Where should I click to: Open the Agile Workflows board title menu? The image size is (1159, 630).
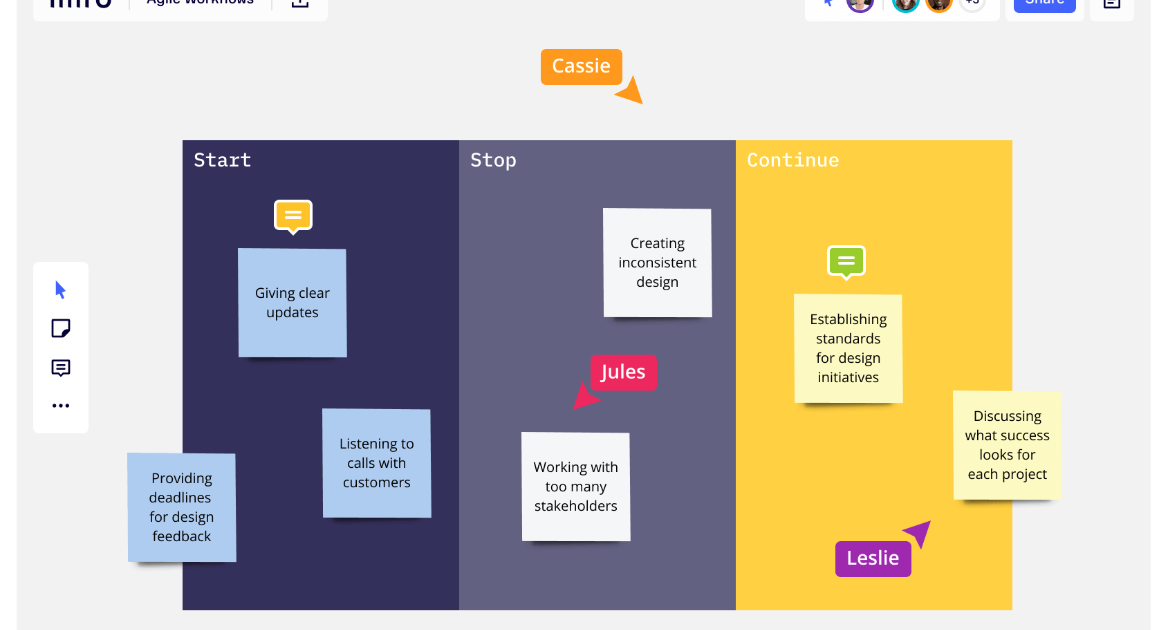click(199, 3)
